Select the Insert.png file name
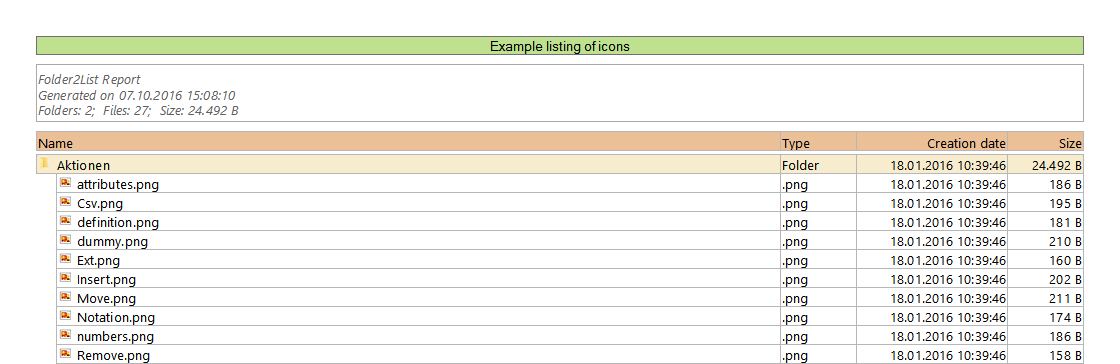1120x364 pixels. point(106,279)
